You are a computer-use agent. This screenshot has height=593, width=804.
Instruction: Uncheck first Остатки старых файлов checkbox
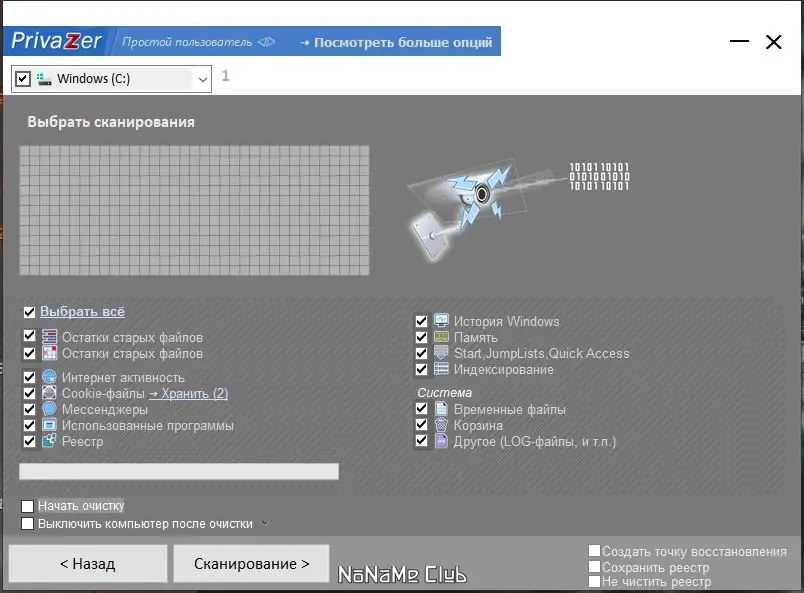pos(29,336)
